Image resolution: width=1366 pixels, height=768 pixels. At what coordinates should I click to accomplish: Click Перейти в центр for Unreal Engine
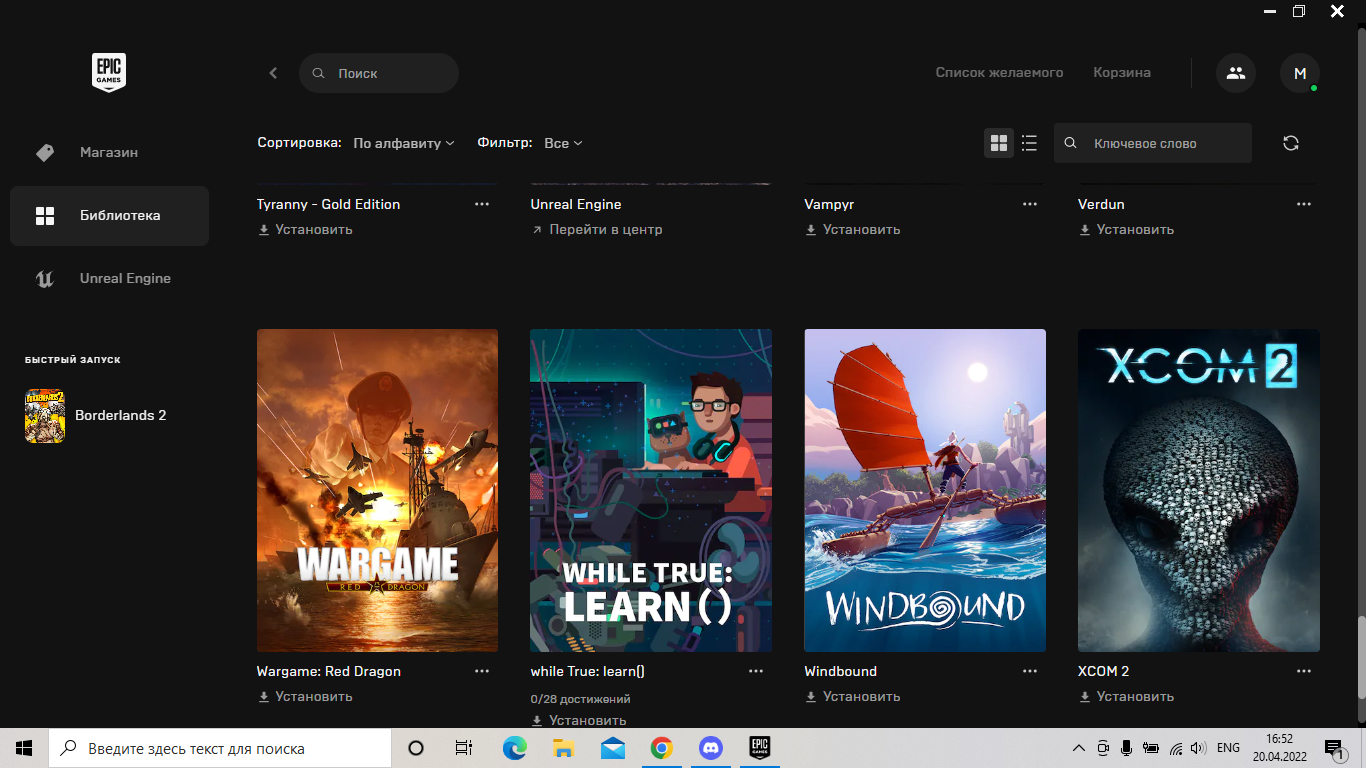pos(597,229)
